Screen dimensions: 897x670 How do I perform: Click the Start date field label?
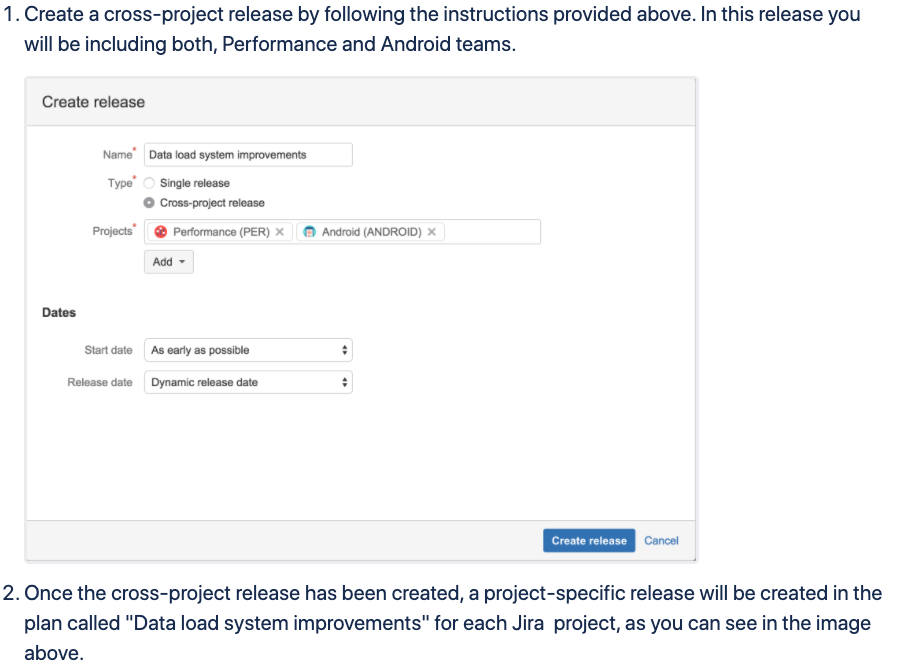108,350
